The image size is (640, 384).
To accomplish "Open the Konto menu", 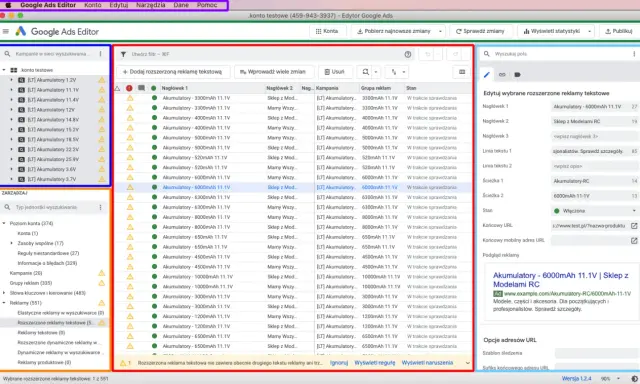I will (93, 5).
